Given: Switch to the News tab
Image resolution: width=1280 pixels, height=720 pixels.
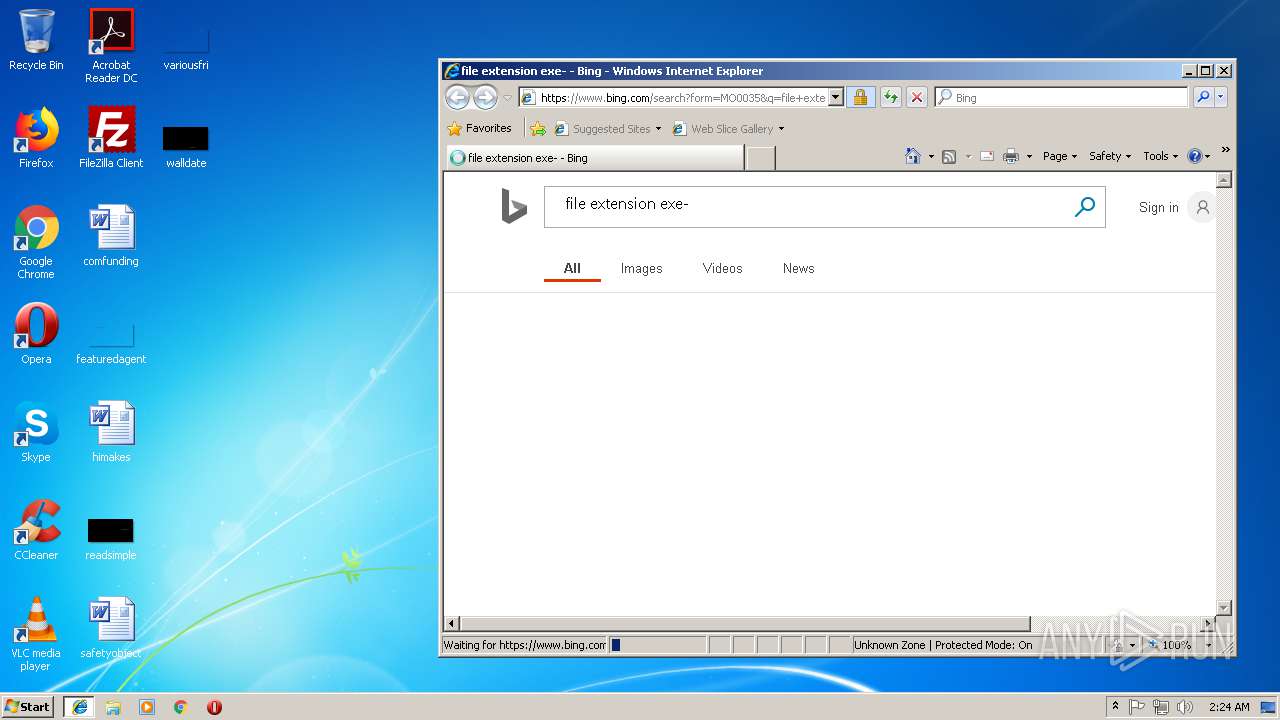Looking at the screenshot, I should tap(798, 268).
